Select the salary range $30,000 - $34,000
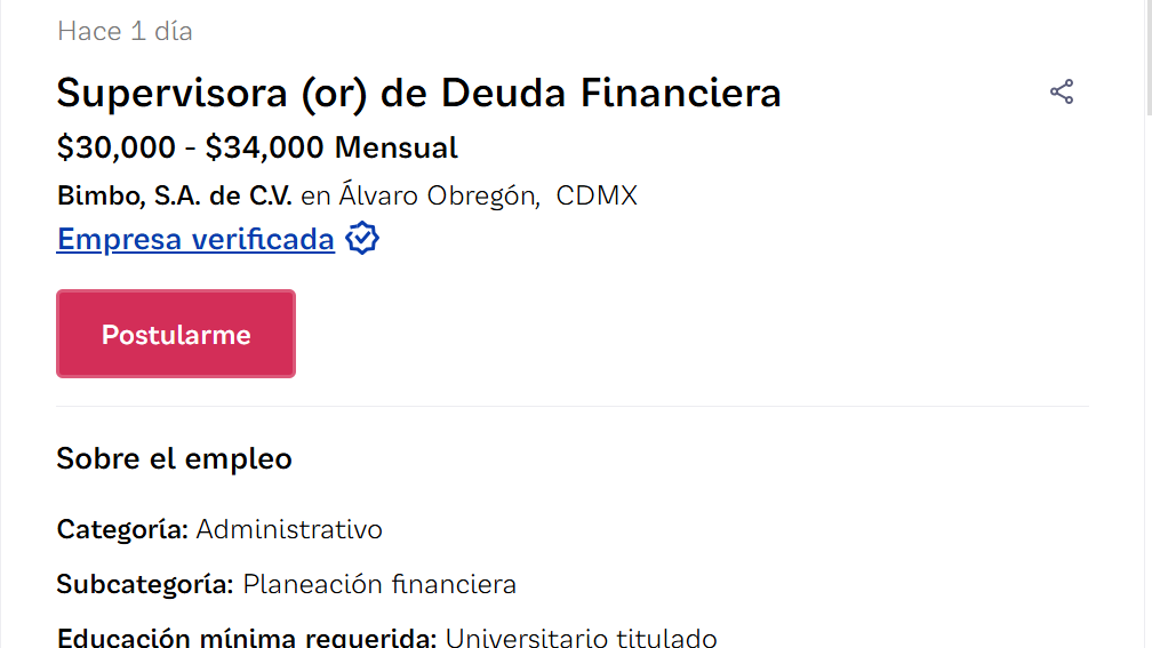1152x648 pixels. point(188,147)
